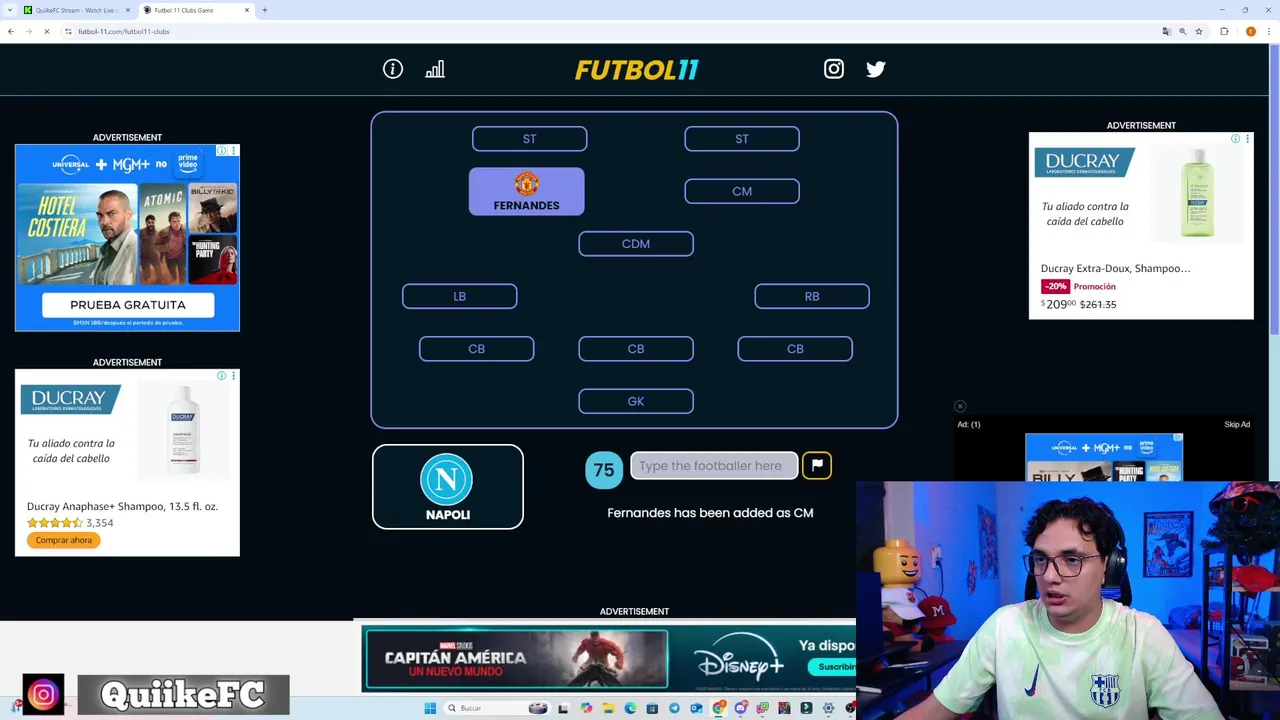
Task: Click 'Fernandes has been added as CM' message
Action: (x=710, y=513)
